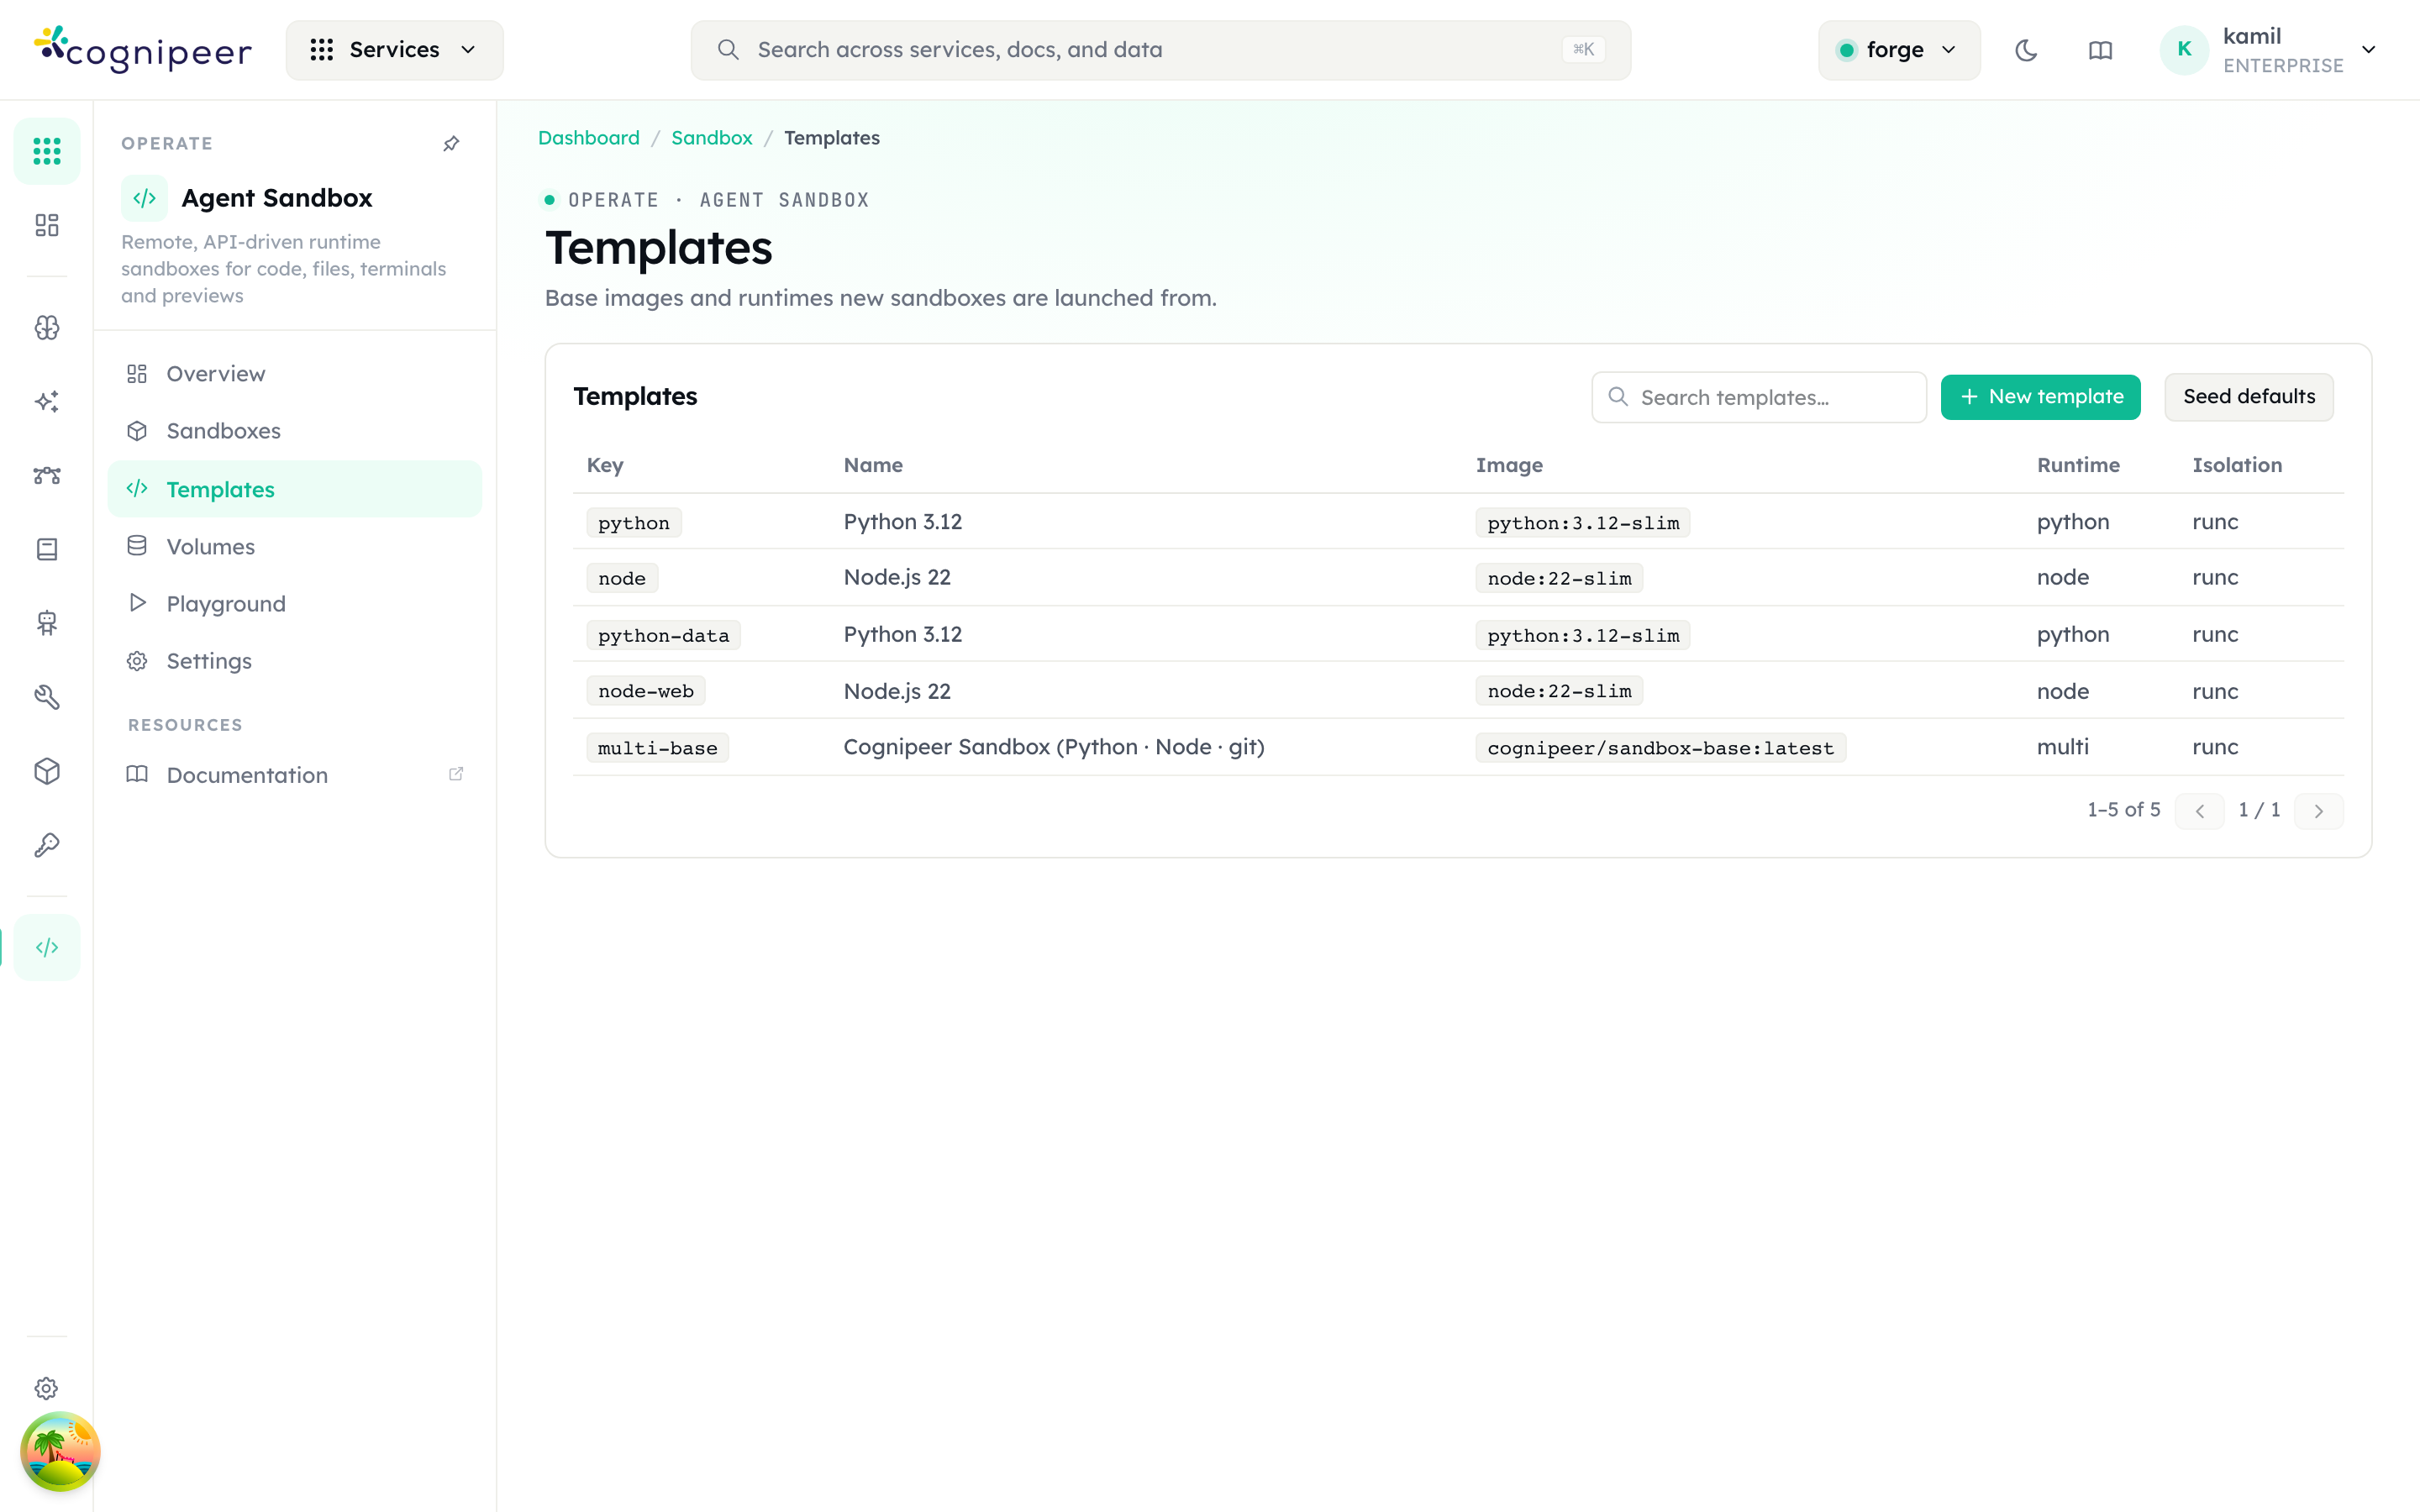Click the Key column header
The height and width of the screenshot is (1512, 2420).
(605, 465)
